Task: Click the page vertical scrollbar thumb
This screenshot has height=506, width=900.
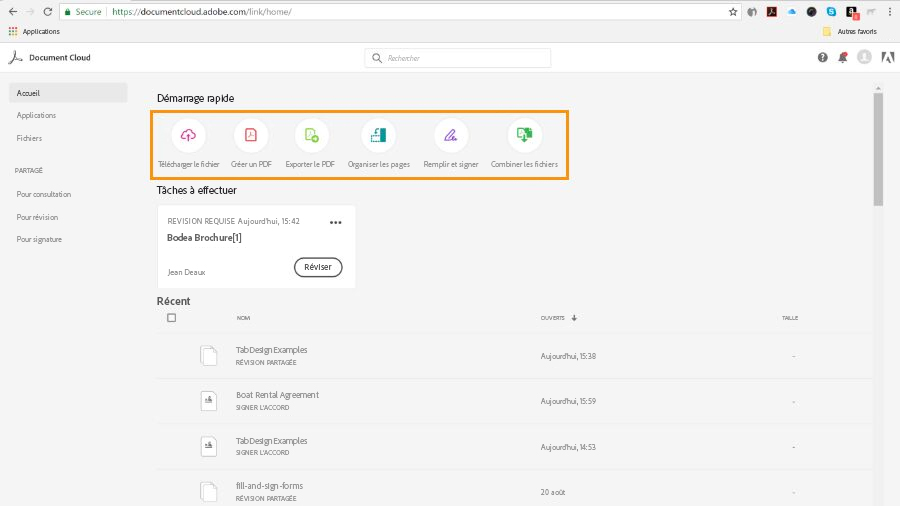Action: point(878,149)
